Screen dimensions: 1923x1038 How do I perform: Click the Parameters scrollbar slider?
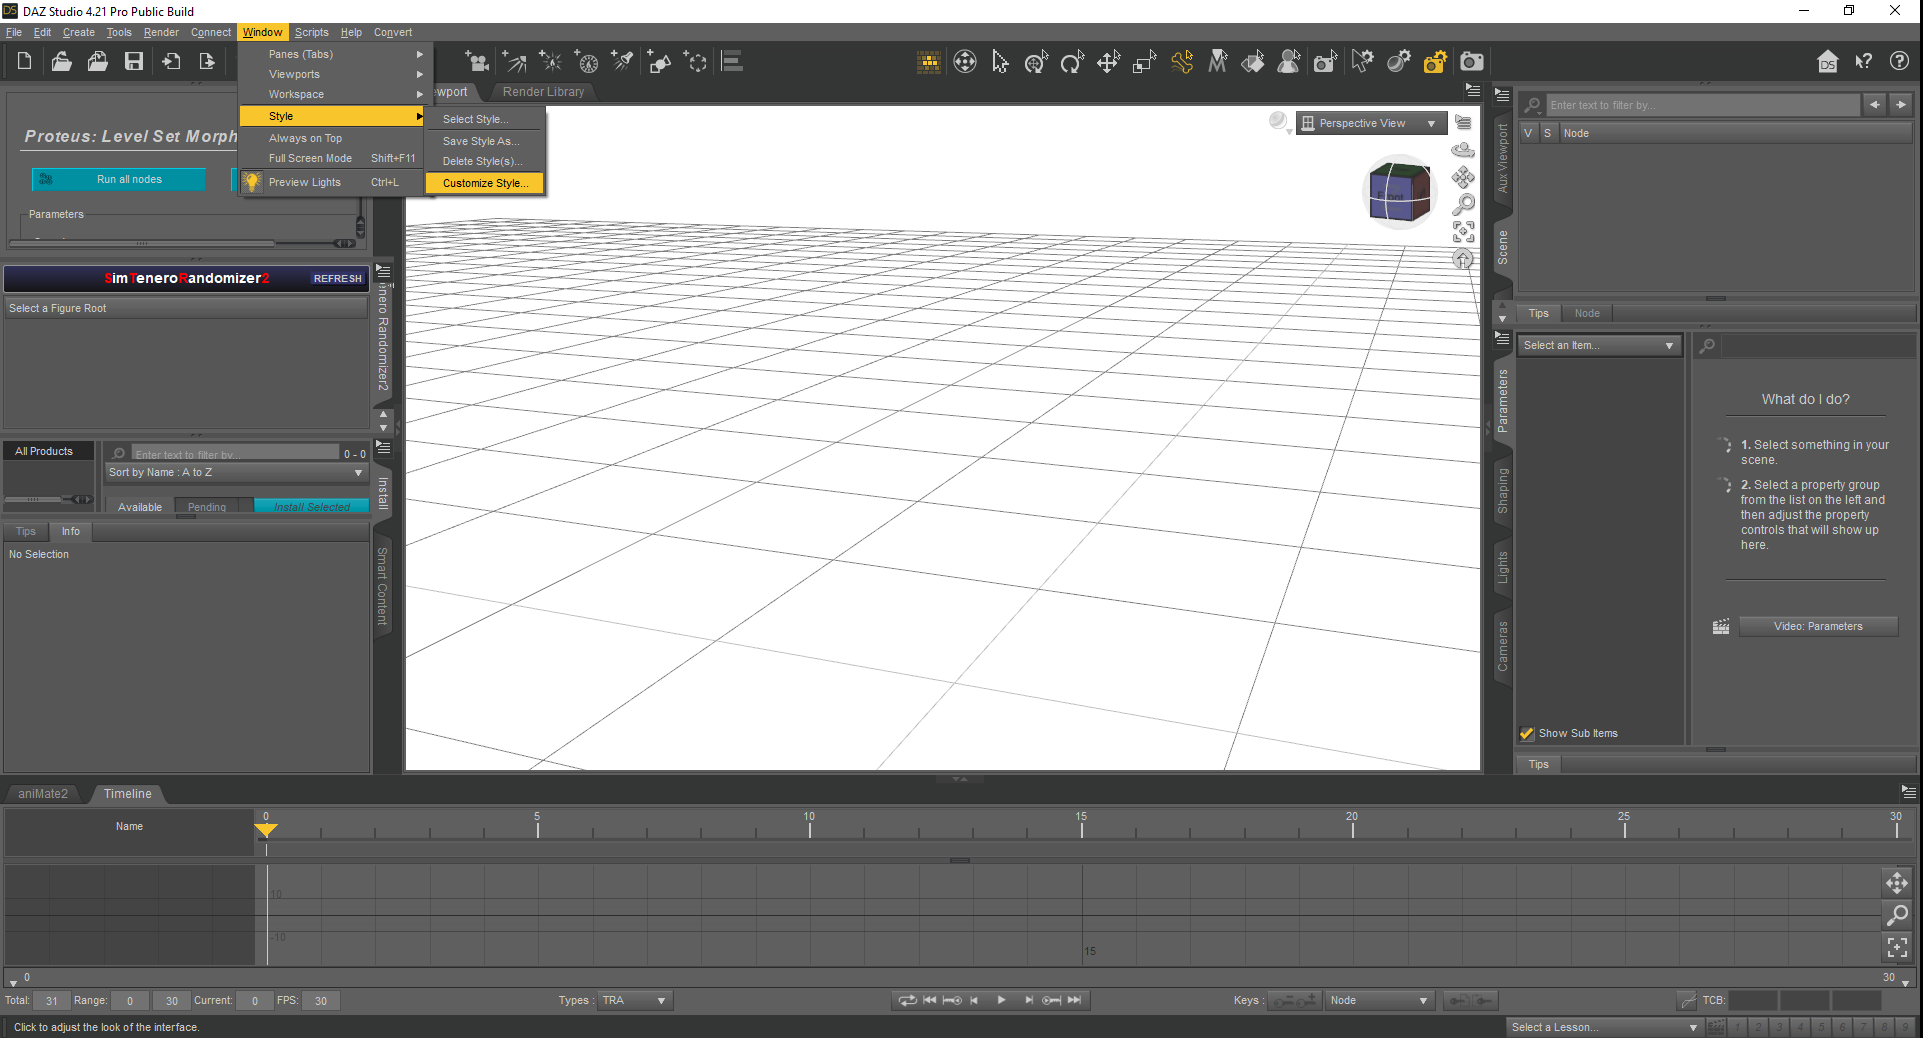point(143,243)
